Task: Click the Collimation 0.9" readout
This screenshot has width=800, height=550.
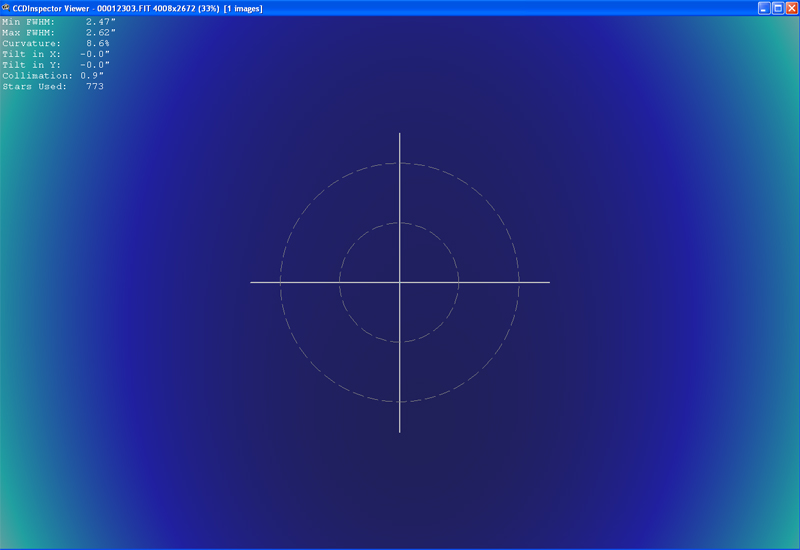Action: click(52, 76)
